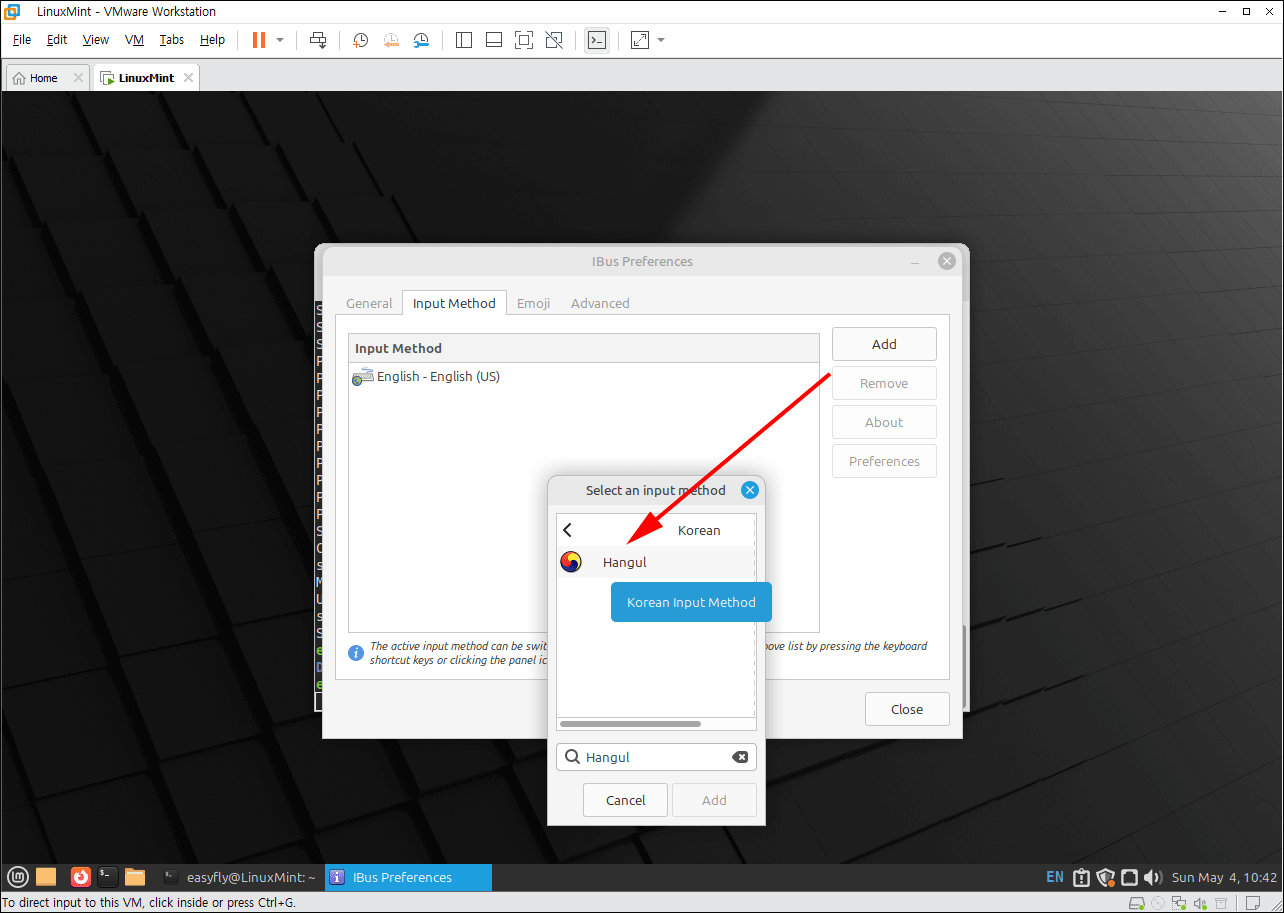Click the Input Method column header
The width and height of the screenshot is (1284, 913).
[x=584, y=348]
